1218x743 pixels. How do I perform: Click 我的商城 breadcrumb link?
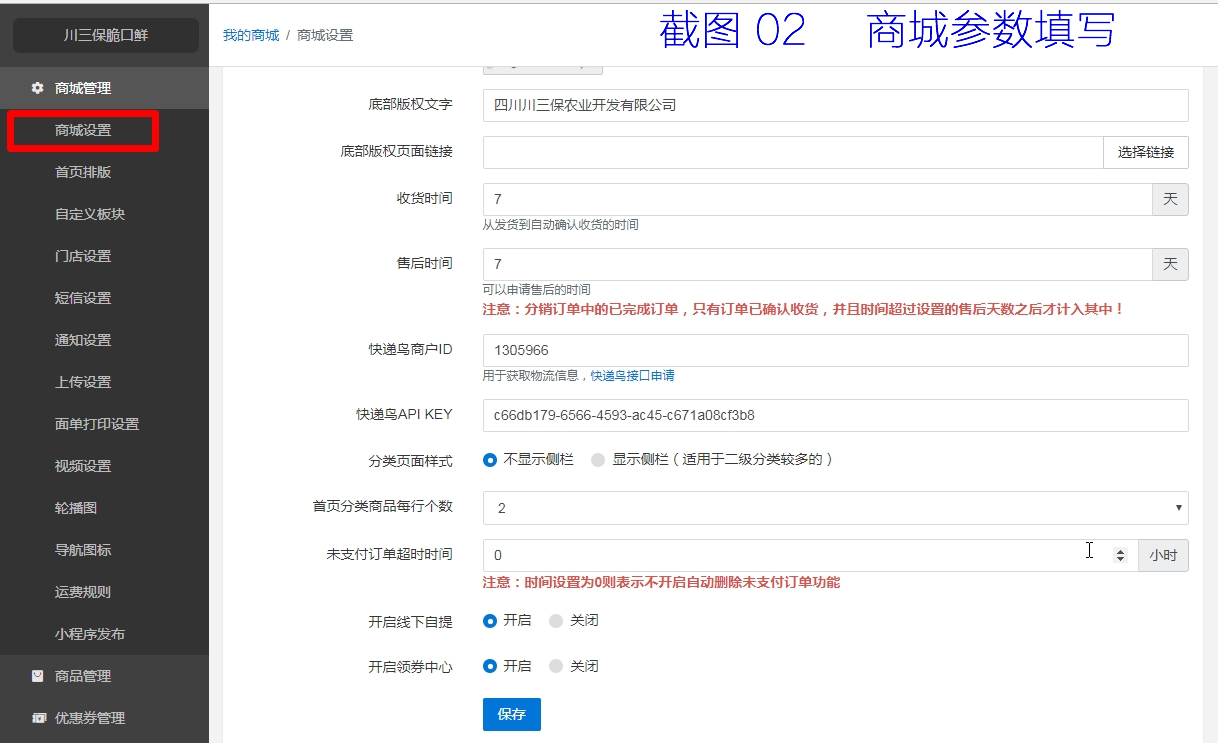click(x=251, y=35)
